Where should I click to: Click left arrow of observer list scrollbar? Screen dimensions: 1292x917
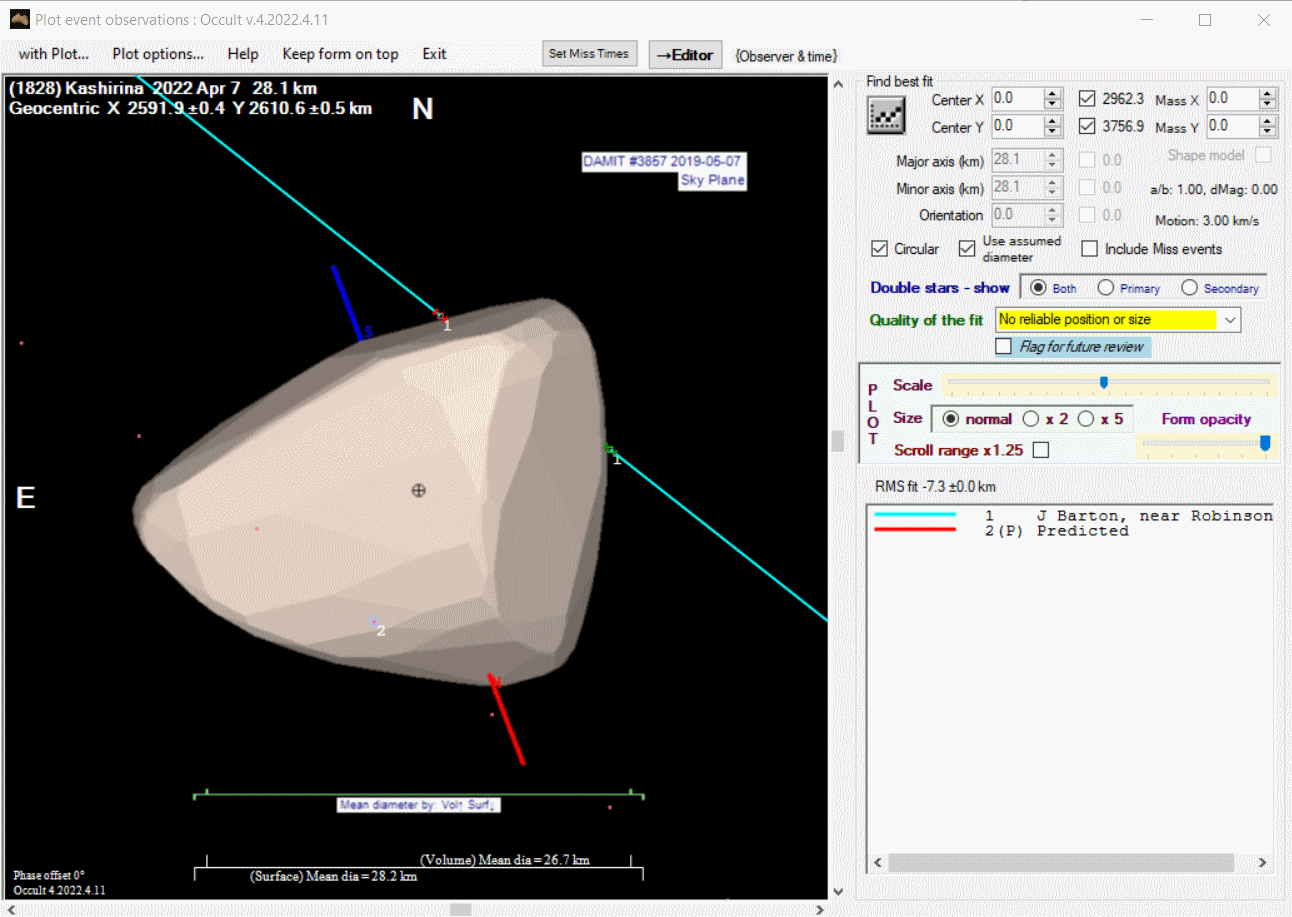point(878,862)
